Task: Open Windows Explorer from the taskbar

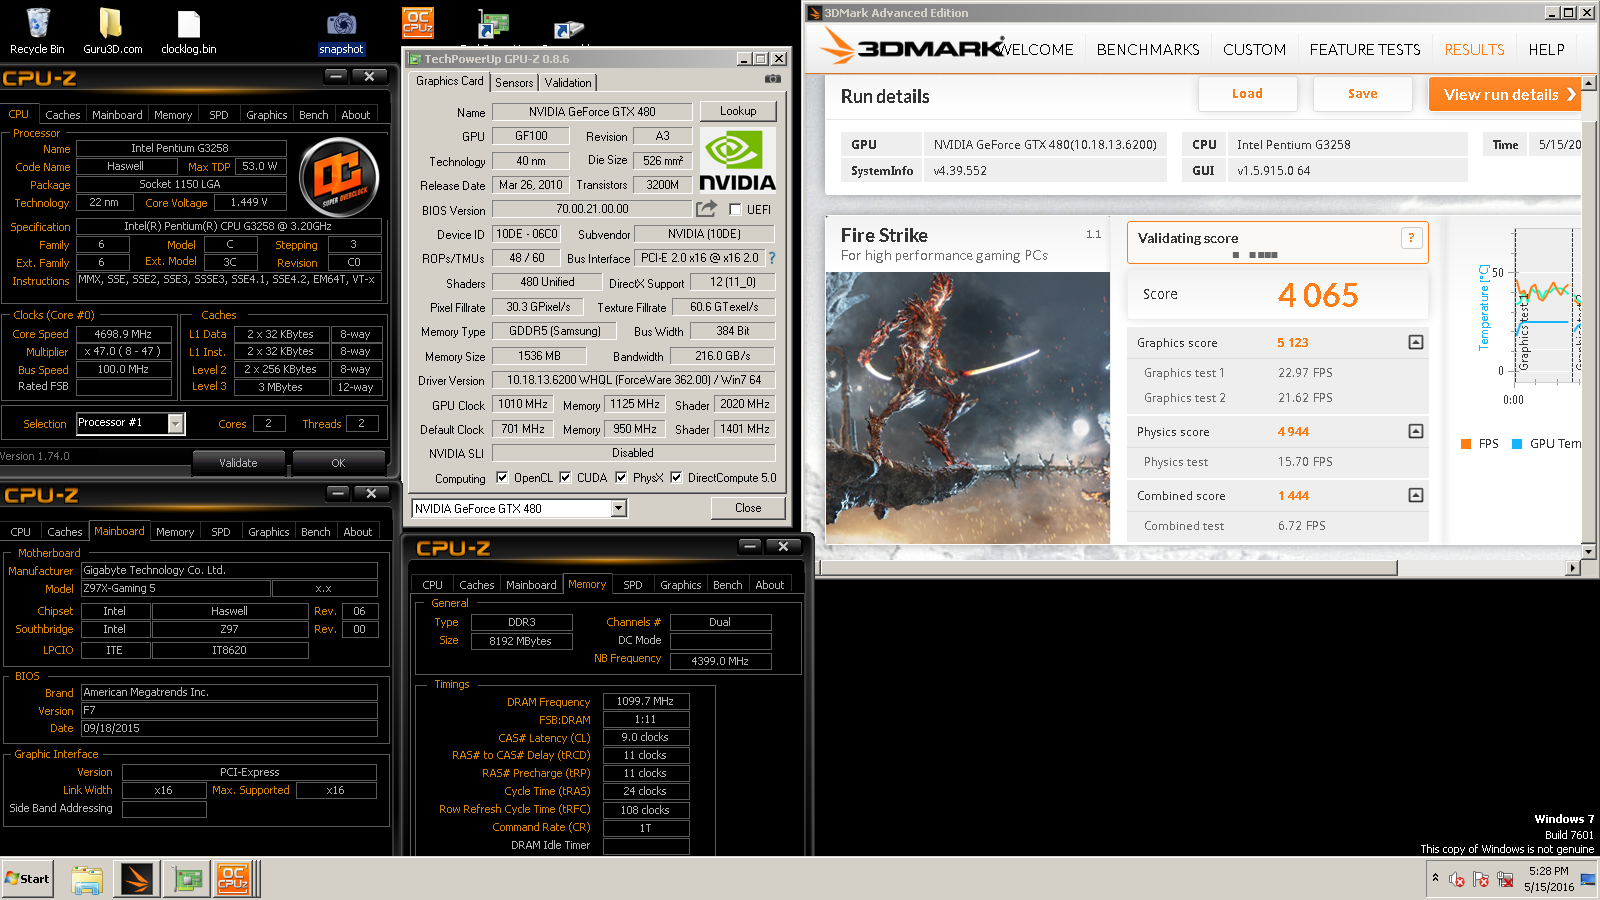Action: click(87, 879)
